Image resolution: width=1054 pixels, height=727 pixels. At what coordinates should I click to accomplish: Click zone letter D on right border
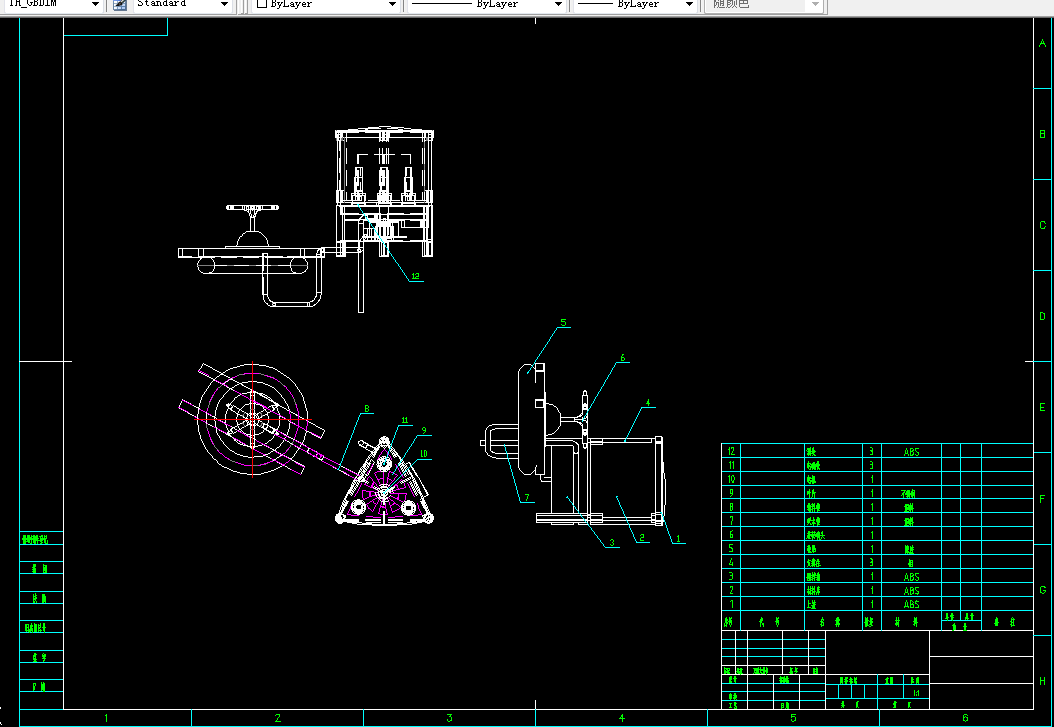[1043, 316]
